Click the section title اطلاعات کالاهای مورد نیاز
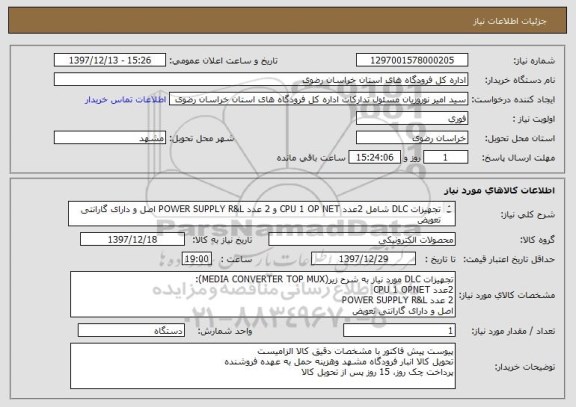 [x=499, y=190]
